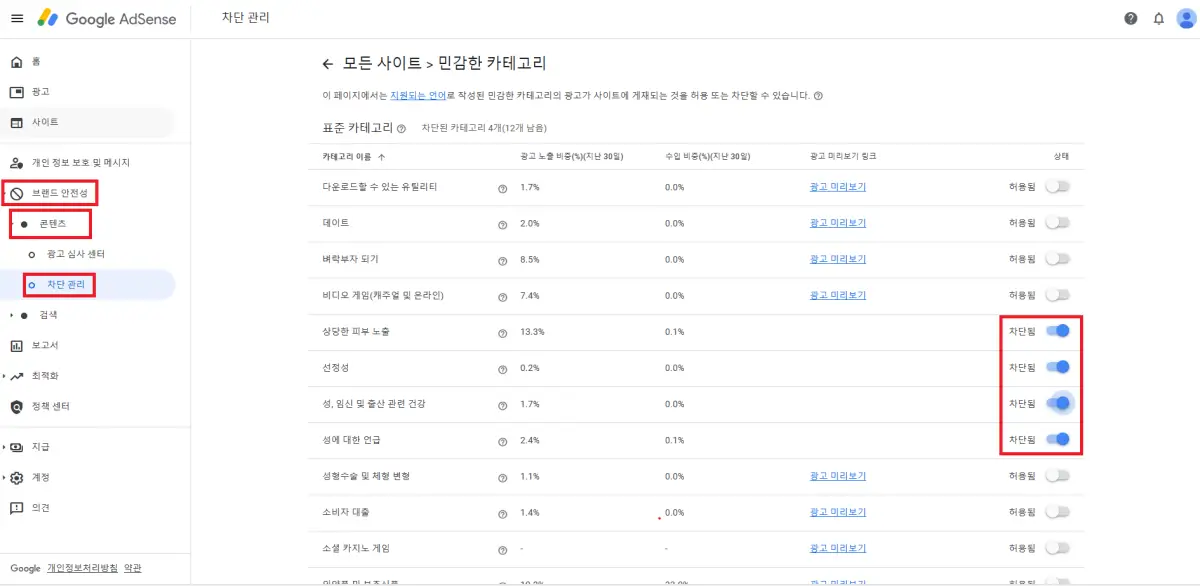Click the back arrow to 모든 사이트

point(328,63)
